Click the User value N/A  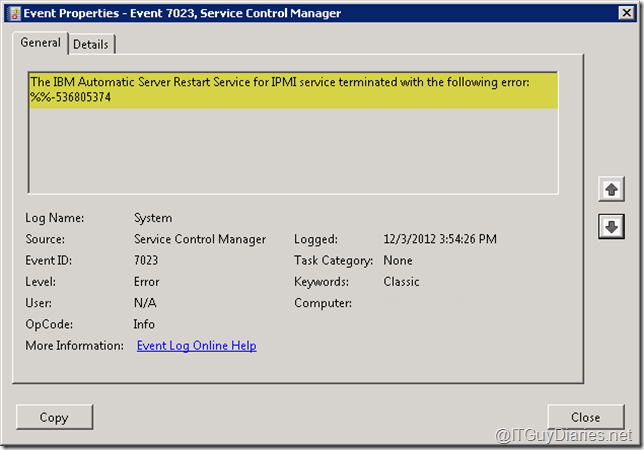point(145,303)
